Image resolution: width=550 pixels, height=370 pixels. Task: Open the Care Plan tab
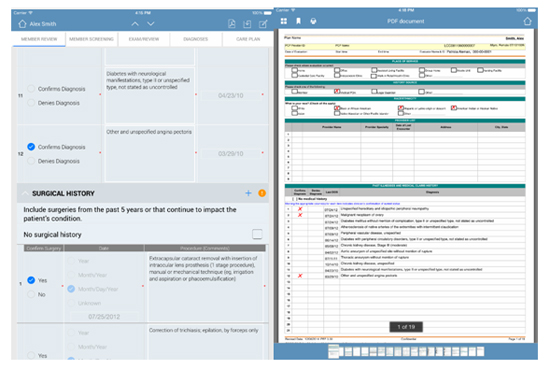[248, 39]
